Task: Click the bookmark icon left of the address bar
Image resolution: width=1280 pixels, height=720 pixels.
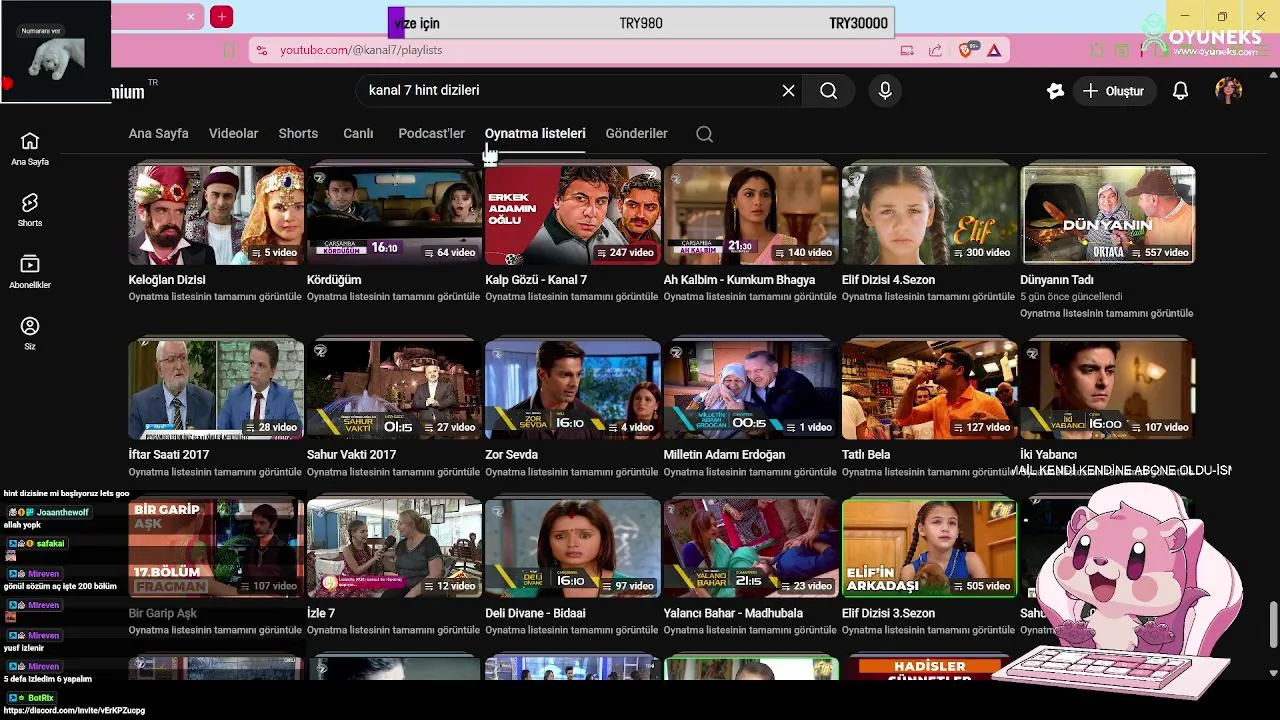Action: pyautogui.click(x=229, y=50)
